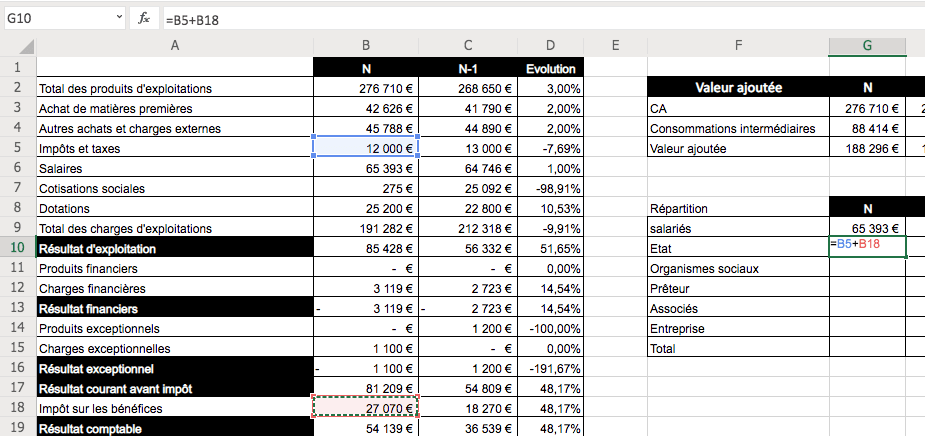925x436 pixels.
Task: Click the Résultat d'exploitation label cell
Action: (x=174, y=248)
